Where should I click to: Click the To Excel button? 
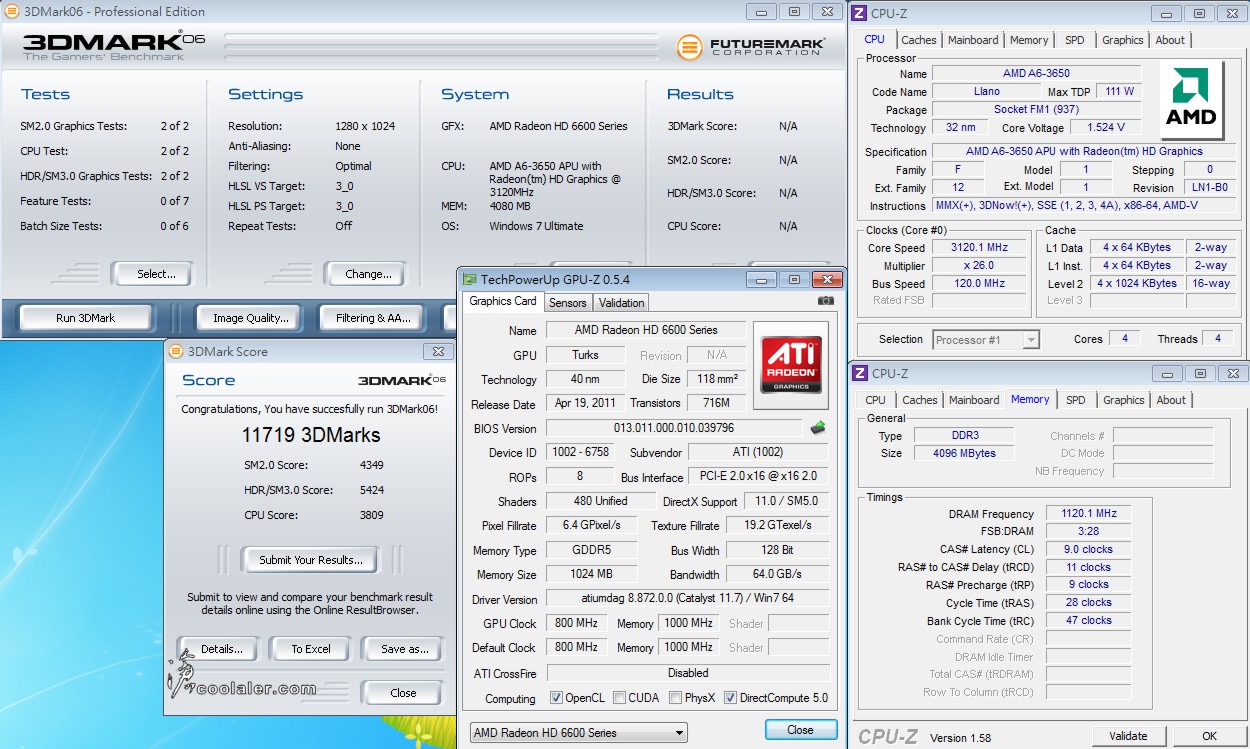[310, 649]
